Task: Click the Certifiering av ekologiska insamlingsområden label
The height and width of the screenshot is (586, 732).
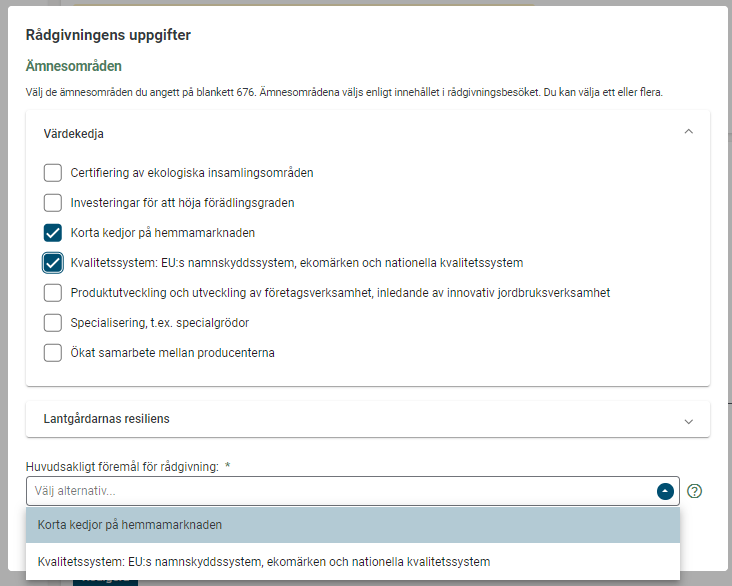Action: (192, 173)
